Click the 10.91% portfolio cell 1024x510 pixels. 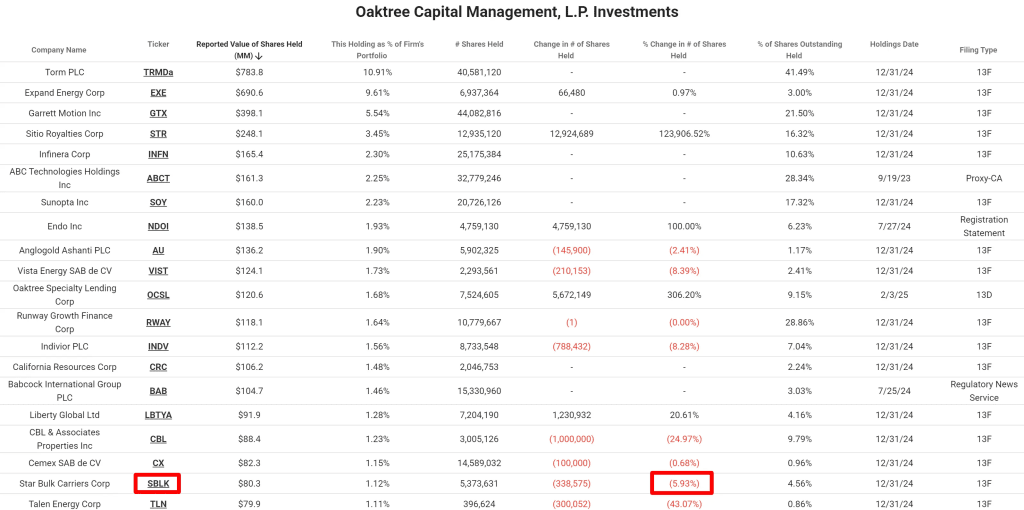[377, 72]
